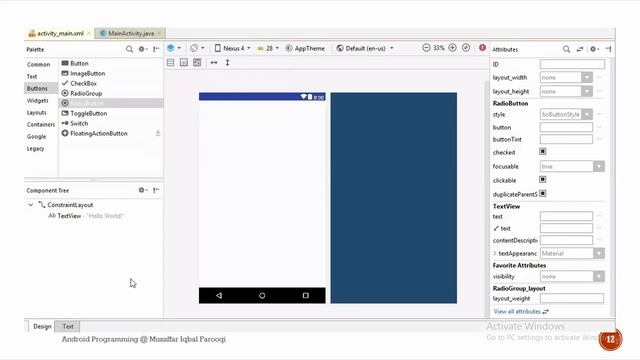Toggle the checked checkbox

[x=542, y=151]
